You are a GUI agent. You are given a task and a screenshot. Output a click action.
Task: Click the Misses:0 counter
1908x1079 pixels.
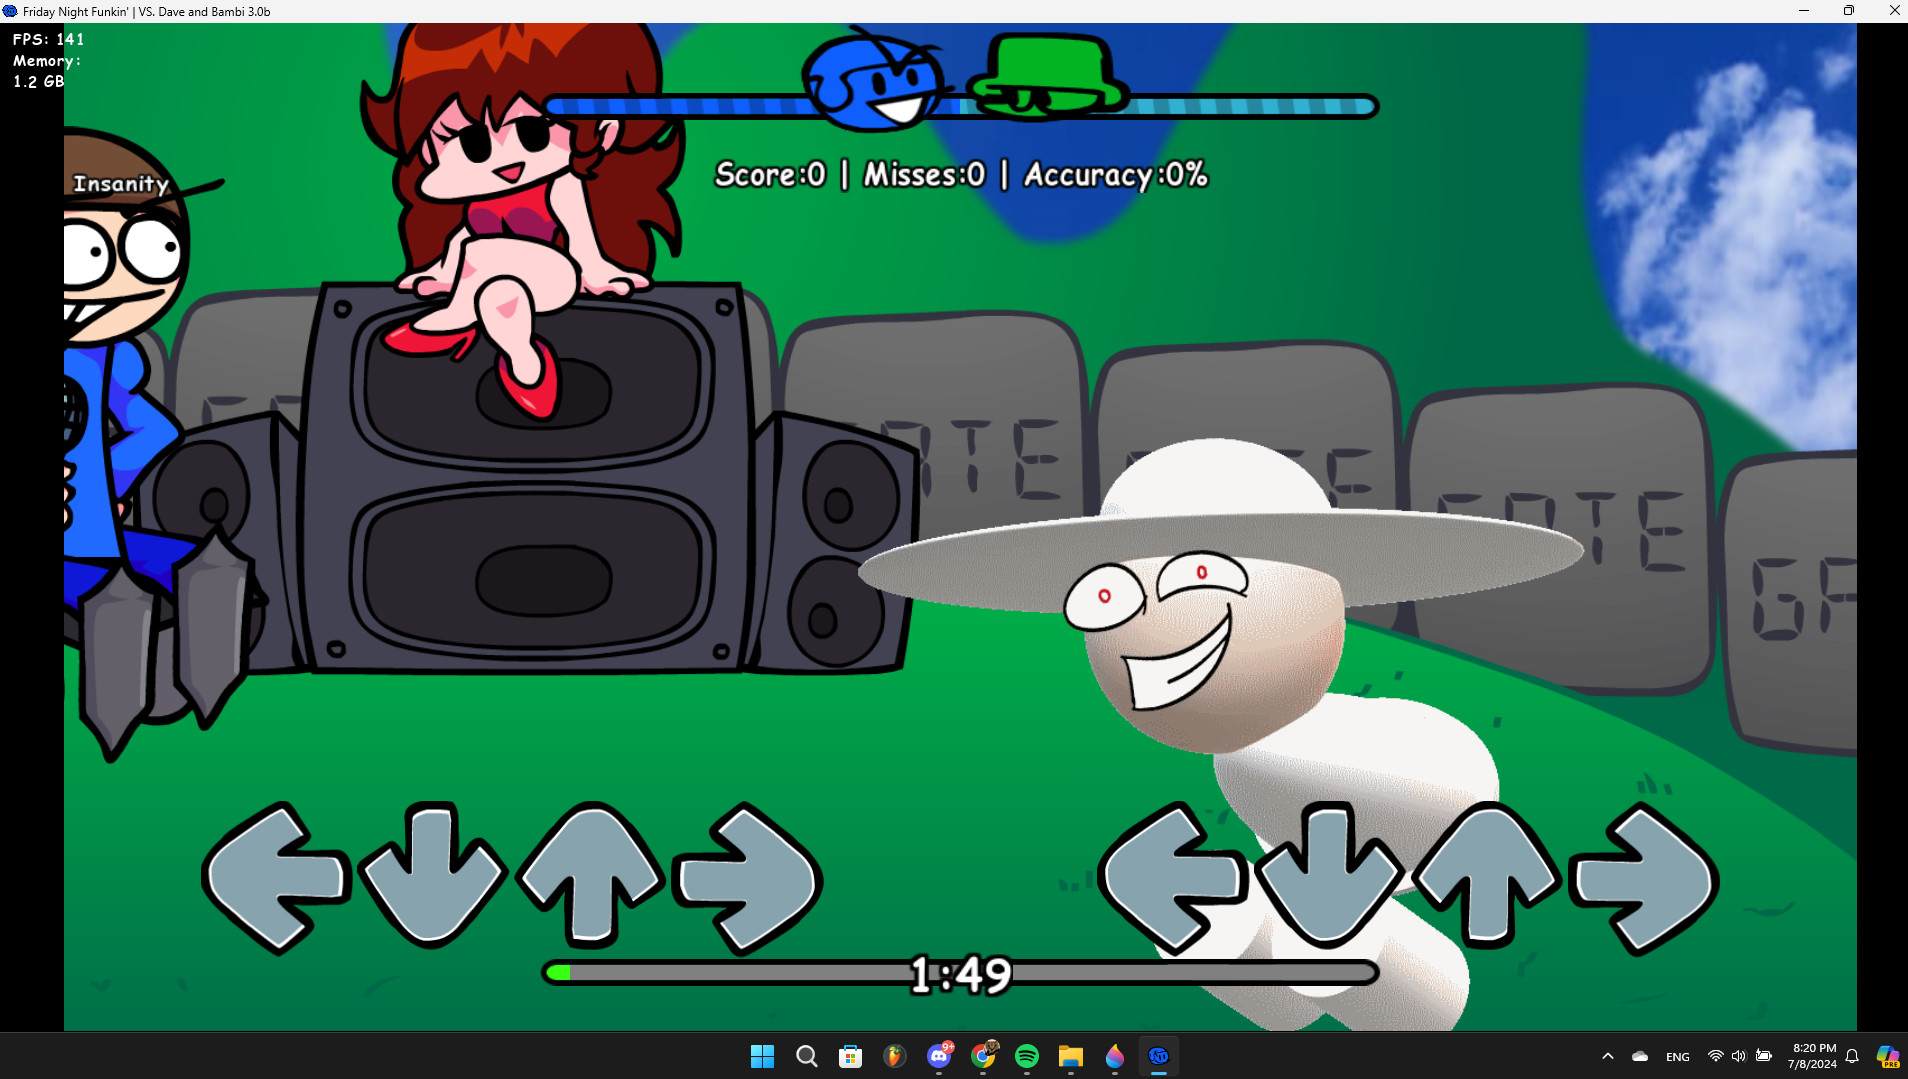[x=924, y=175]
